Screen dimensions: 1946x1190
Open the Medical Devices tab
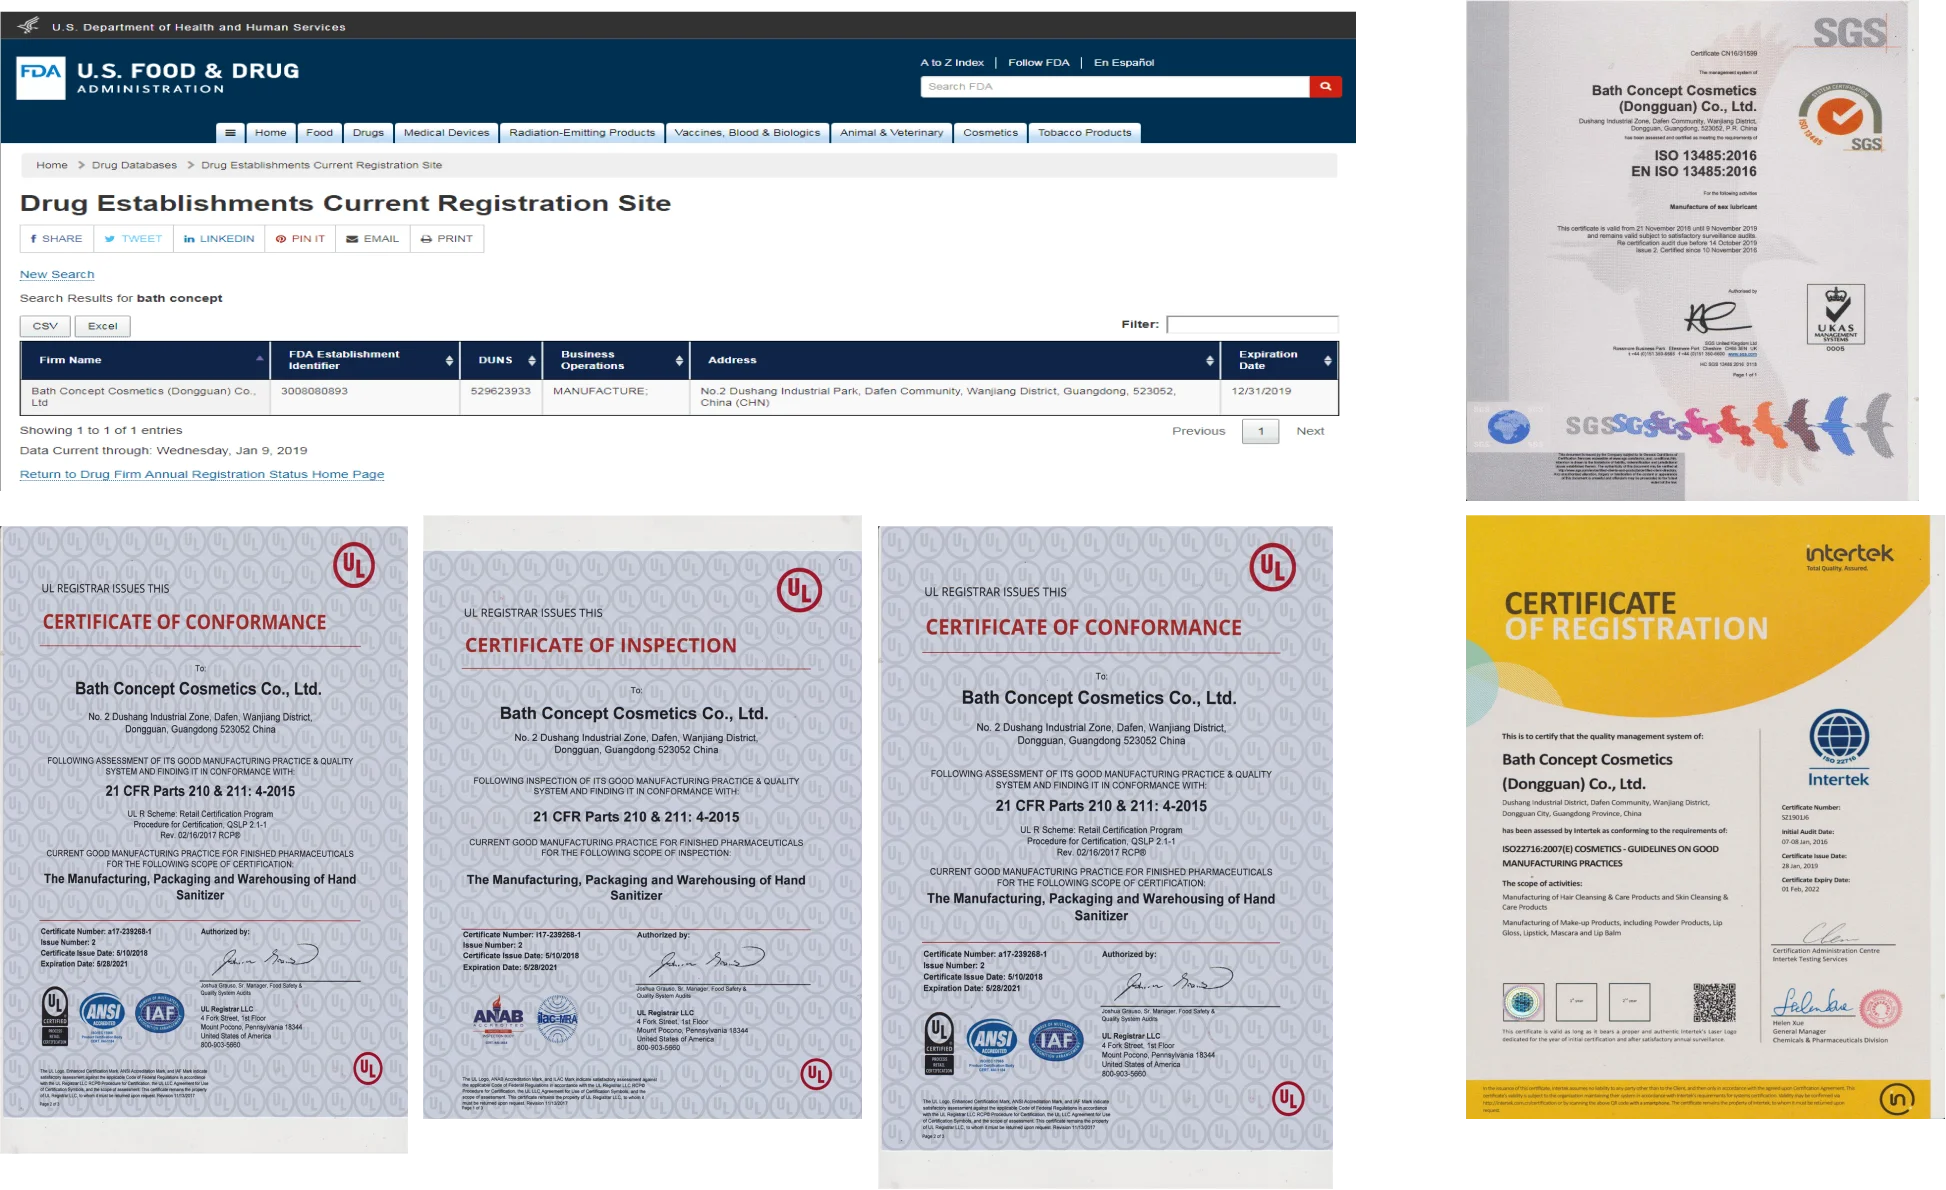(446, 133)
